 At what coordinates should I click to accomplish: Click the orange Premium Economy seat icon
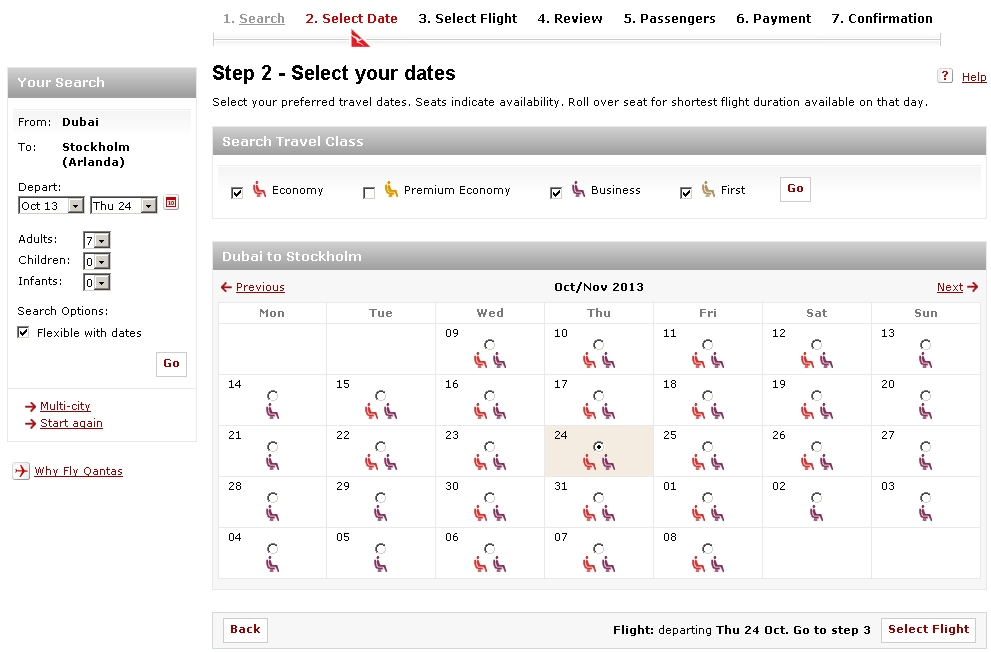tap(391, 189)
